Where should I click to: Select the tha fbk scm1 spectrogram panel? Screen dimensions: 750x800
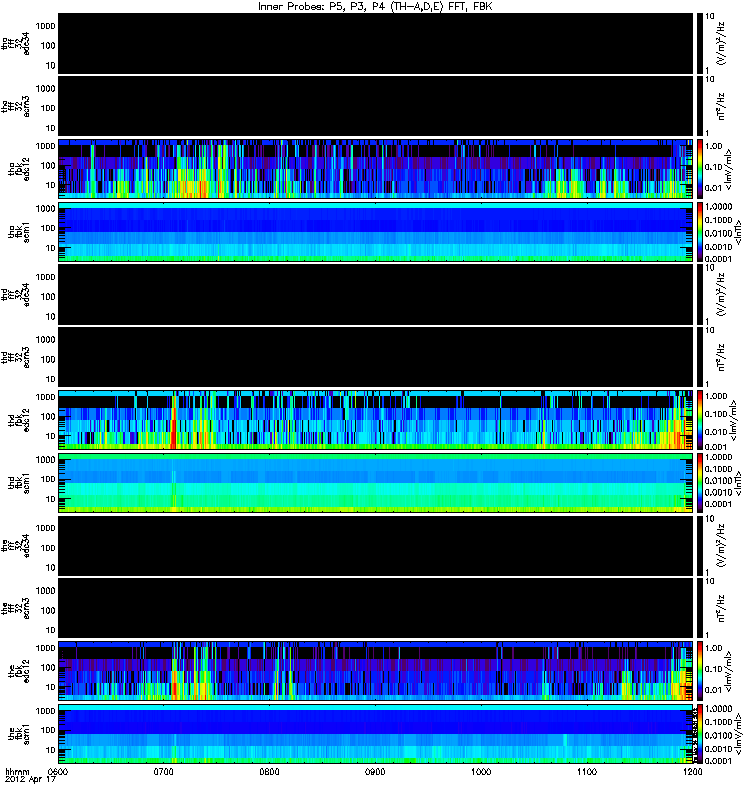coord(376,232)
